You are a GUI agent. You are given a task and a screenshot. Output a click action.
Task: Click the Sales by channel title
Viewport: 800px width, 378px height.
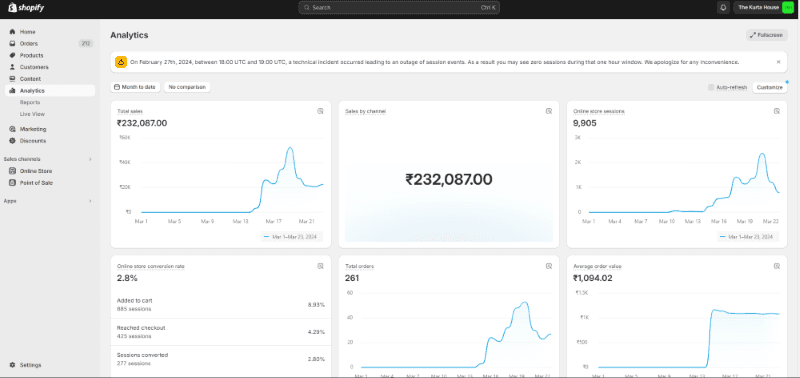365,111
